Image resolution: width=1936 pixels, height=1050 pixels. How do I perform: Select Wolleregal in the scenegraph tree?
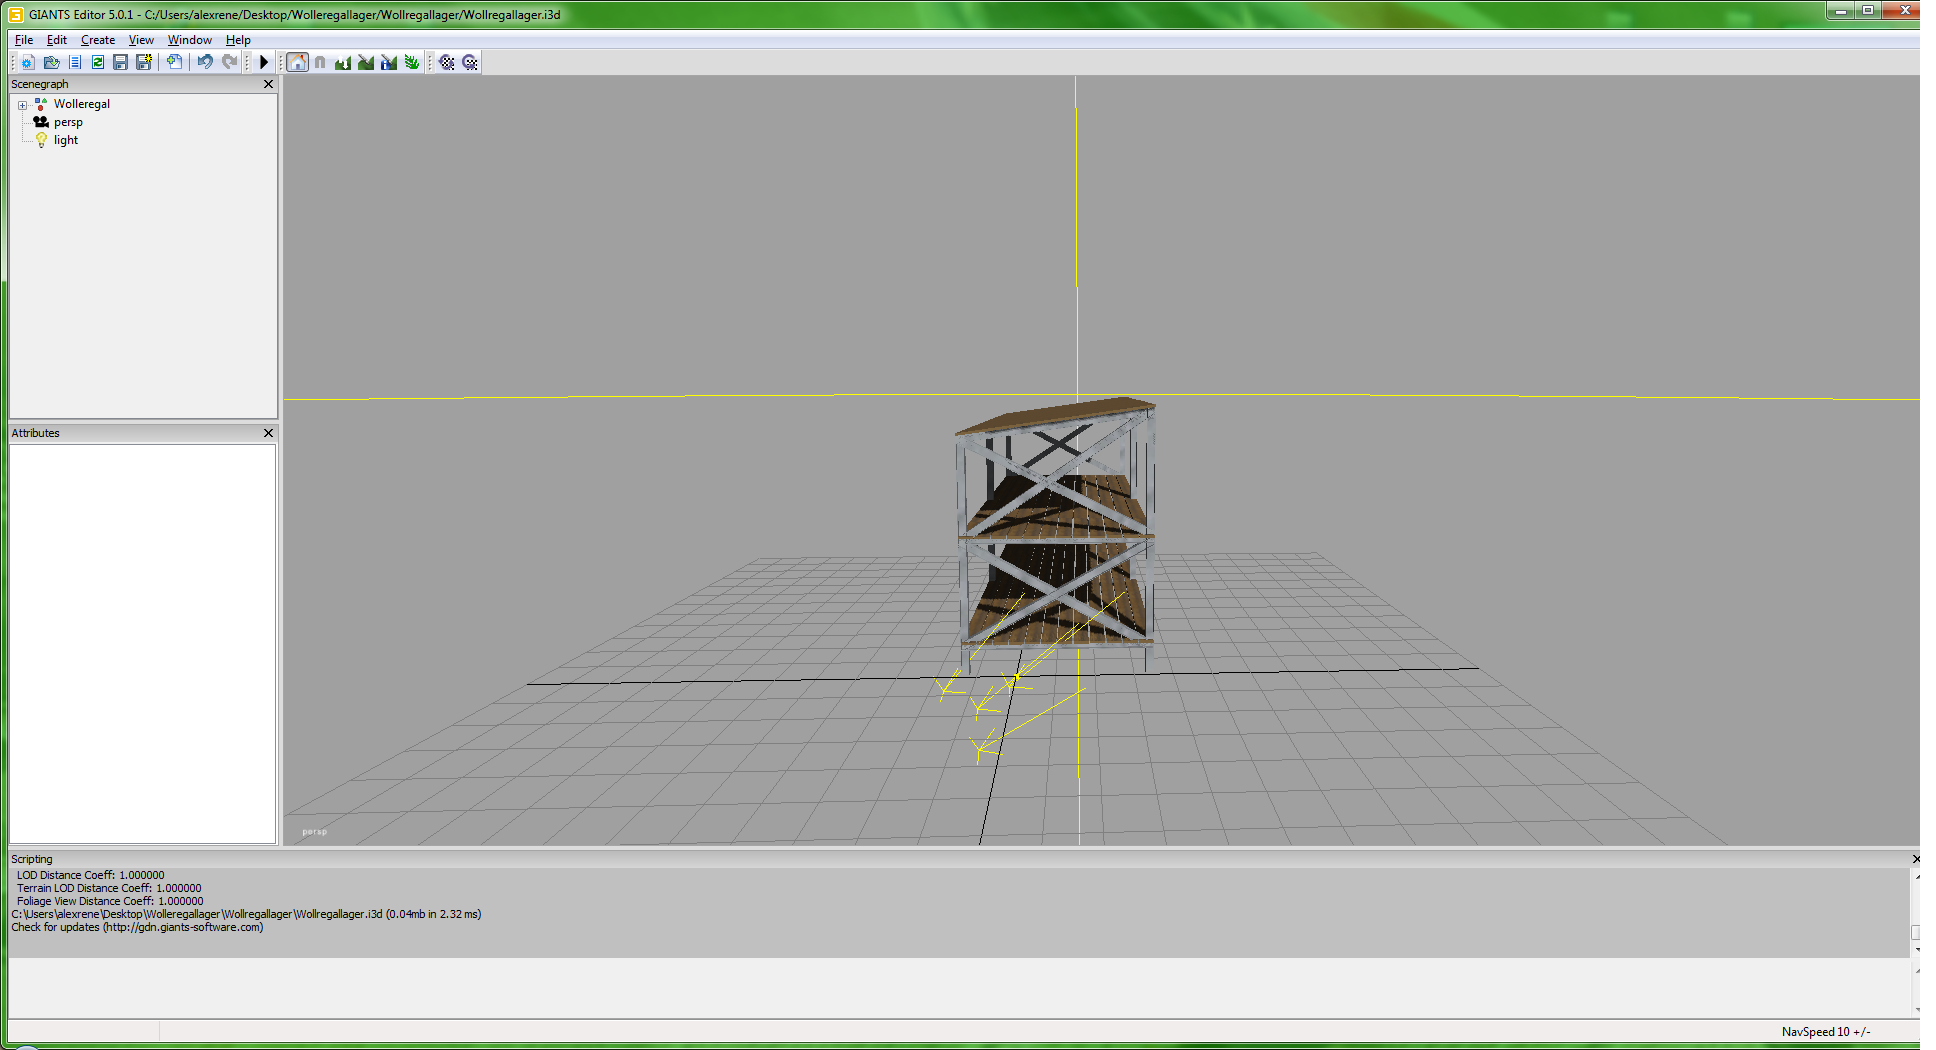coord(82,104)
